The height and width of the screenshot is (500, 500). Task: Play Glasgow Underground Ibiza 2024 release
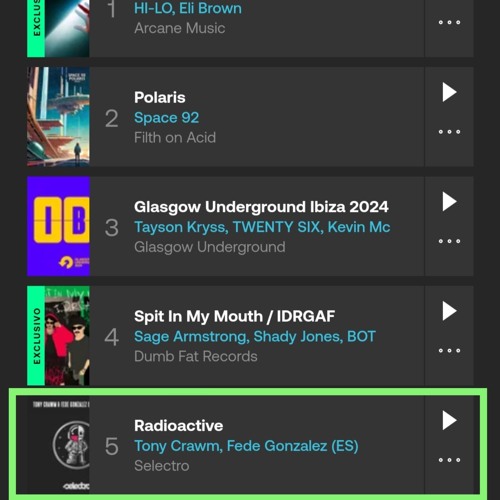pyautogui.click(x=449, y=202)
